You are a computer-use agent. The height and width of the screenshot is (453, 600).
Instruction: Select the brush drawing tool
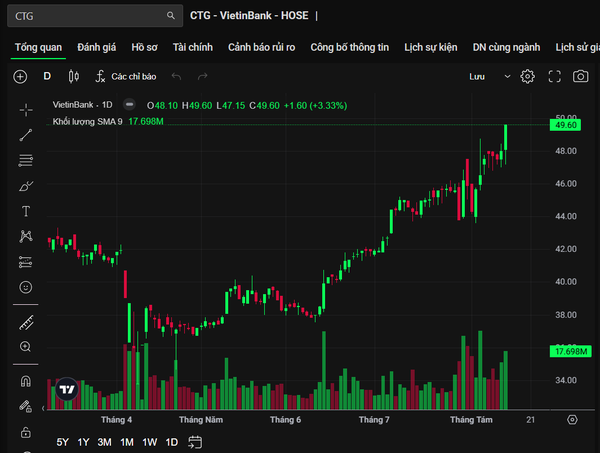click(26, 186)
